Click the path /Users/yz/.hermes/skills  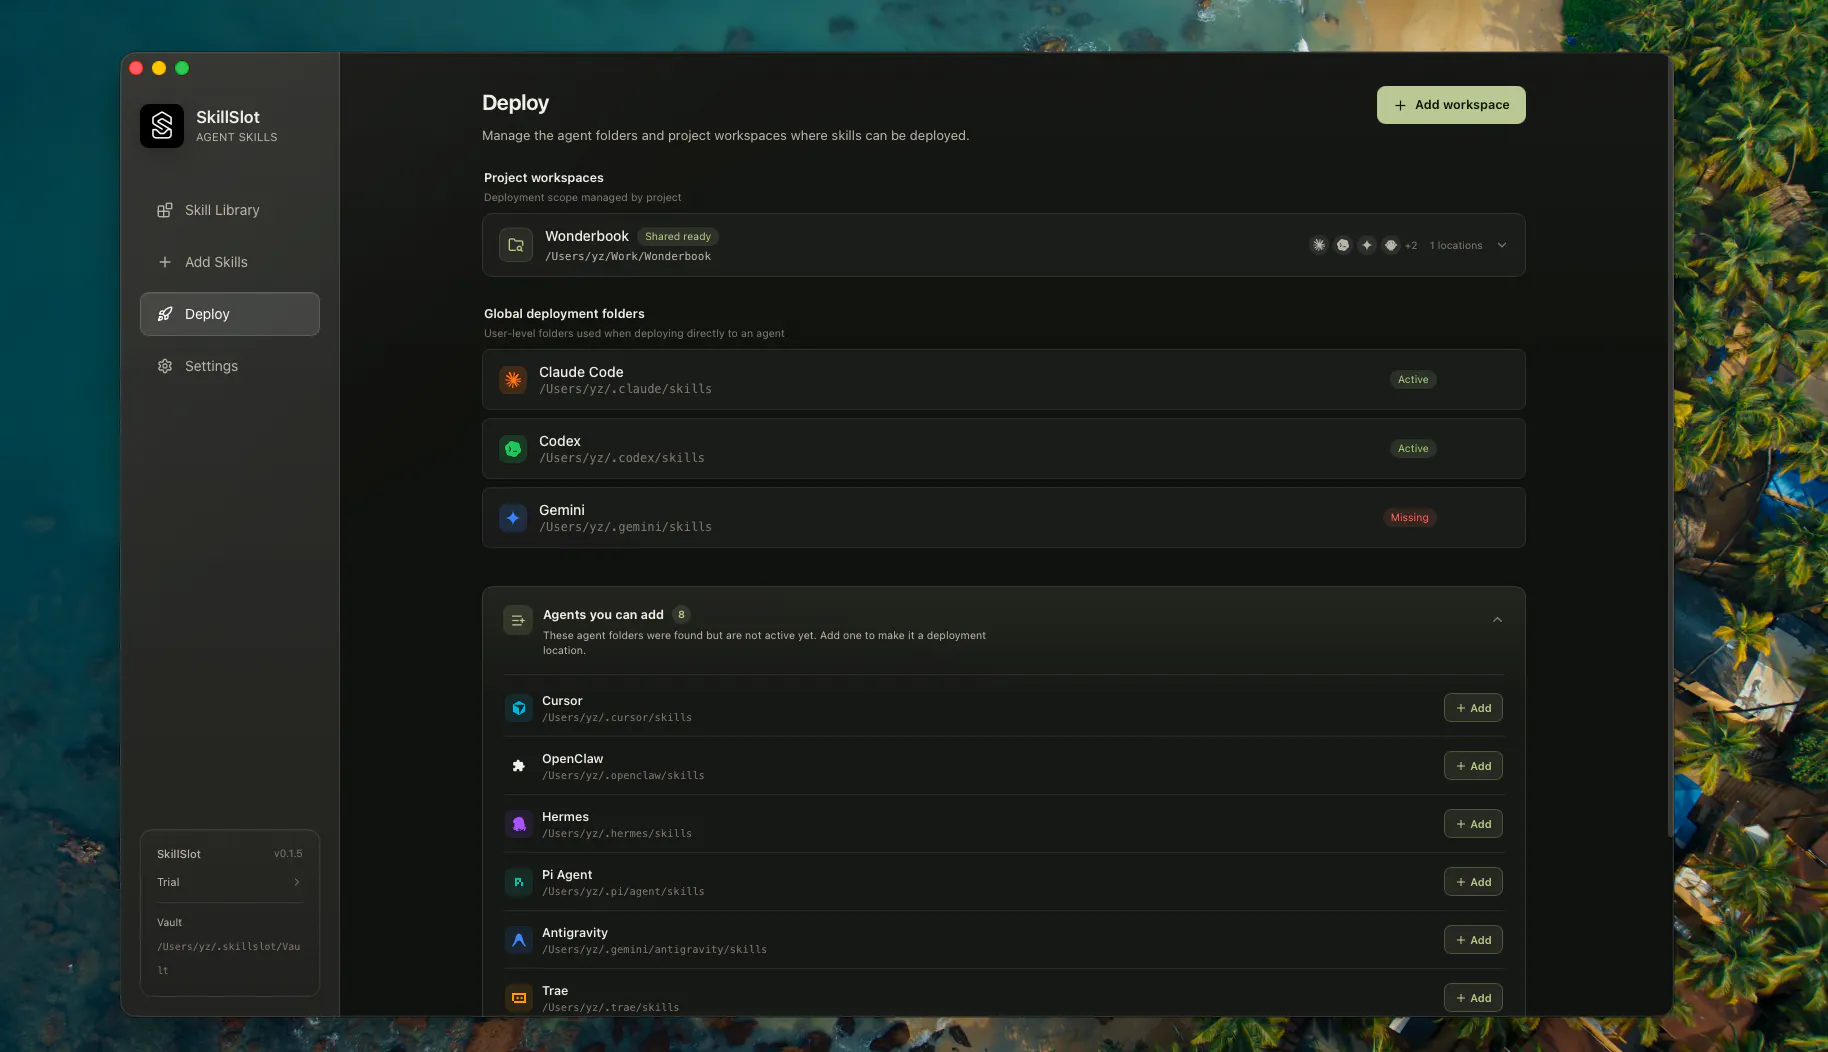pyautogui.click(x=617, y=834)
